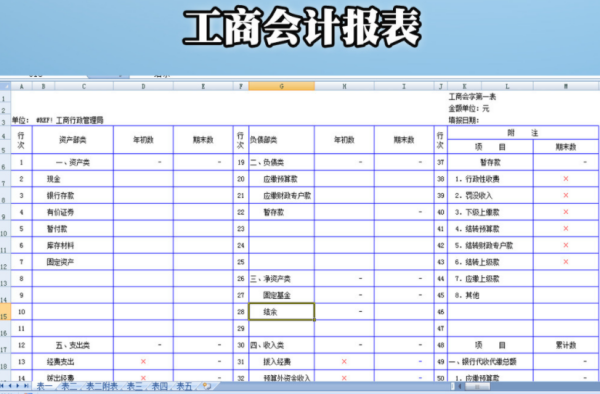Viewport: 600px width, 394px height.
Task: Insert a new worksheet icon after 表五
Action: pos(207,386)
